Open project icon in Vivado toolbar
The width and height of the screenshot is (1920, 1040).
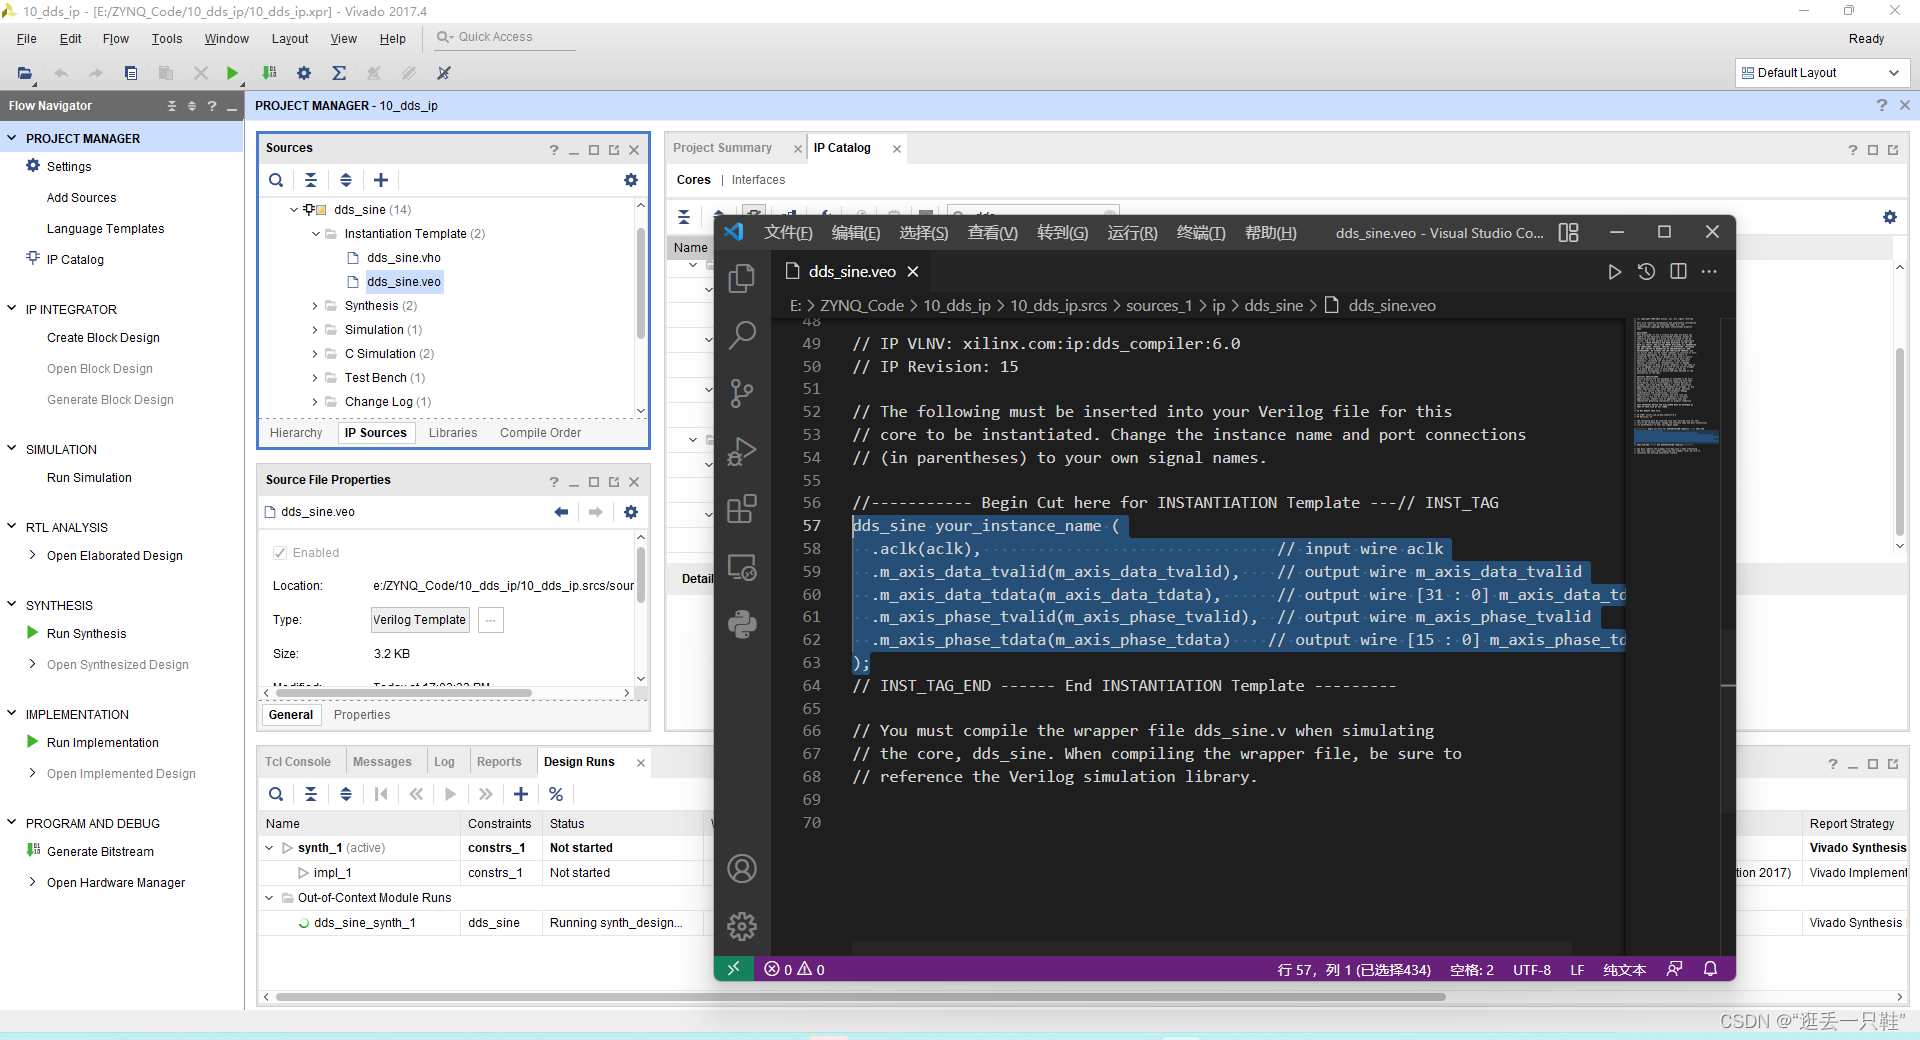(25, 73)
